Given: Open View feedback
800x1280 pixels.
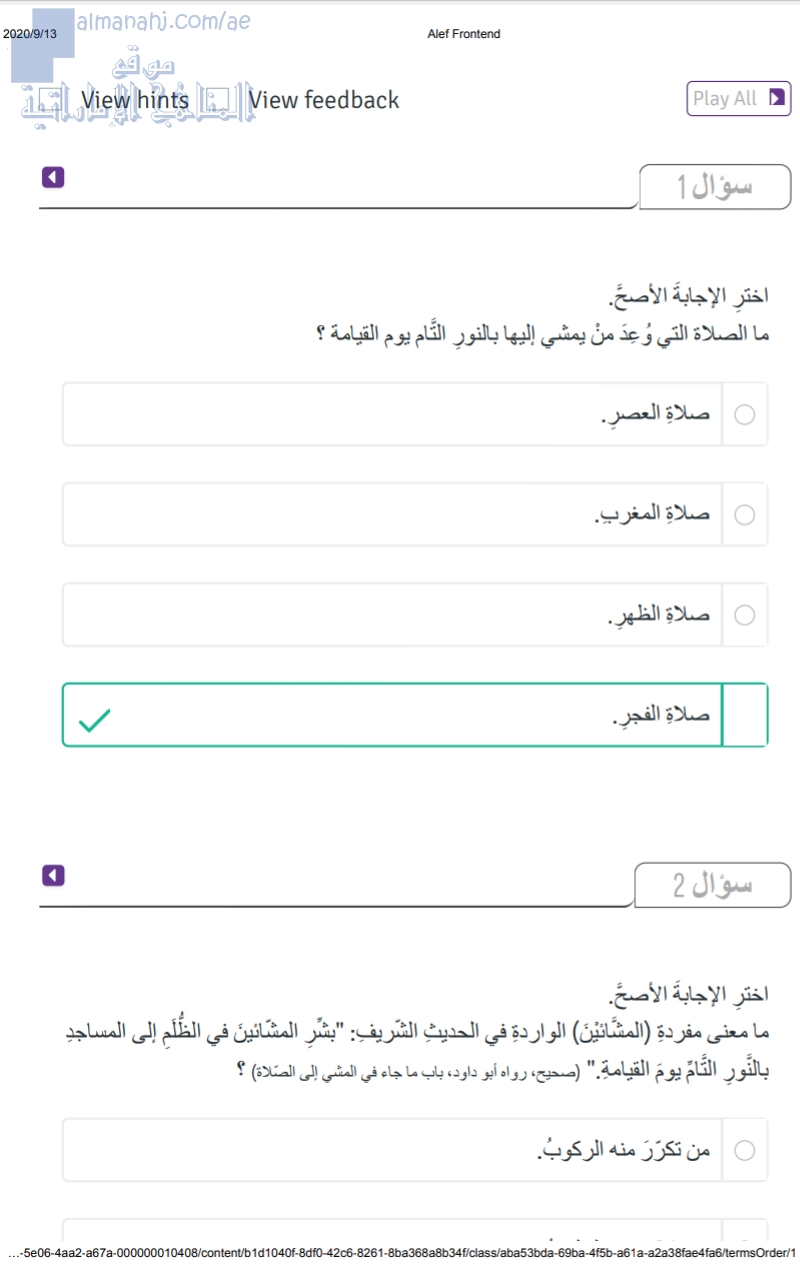Looking at the screenshot, I should click(324, 100).
